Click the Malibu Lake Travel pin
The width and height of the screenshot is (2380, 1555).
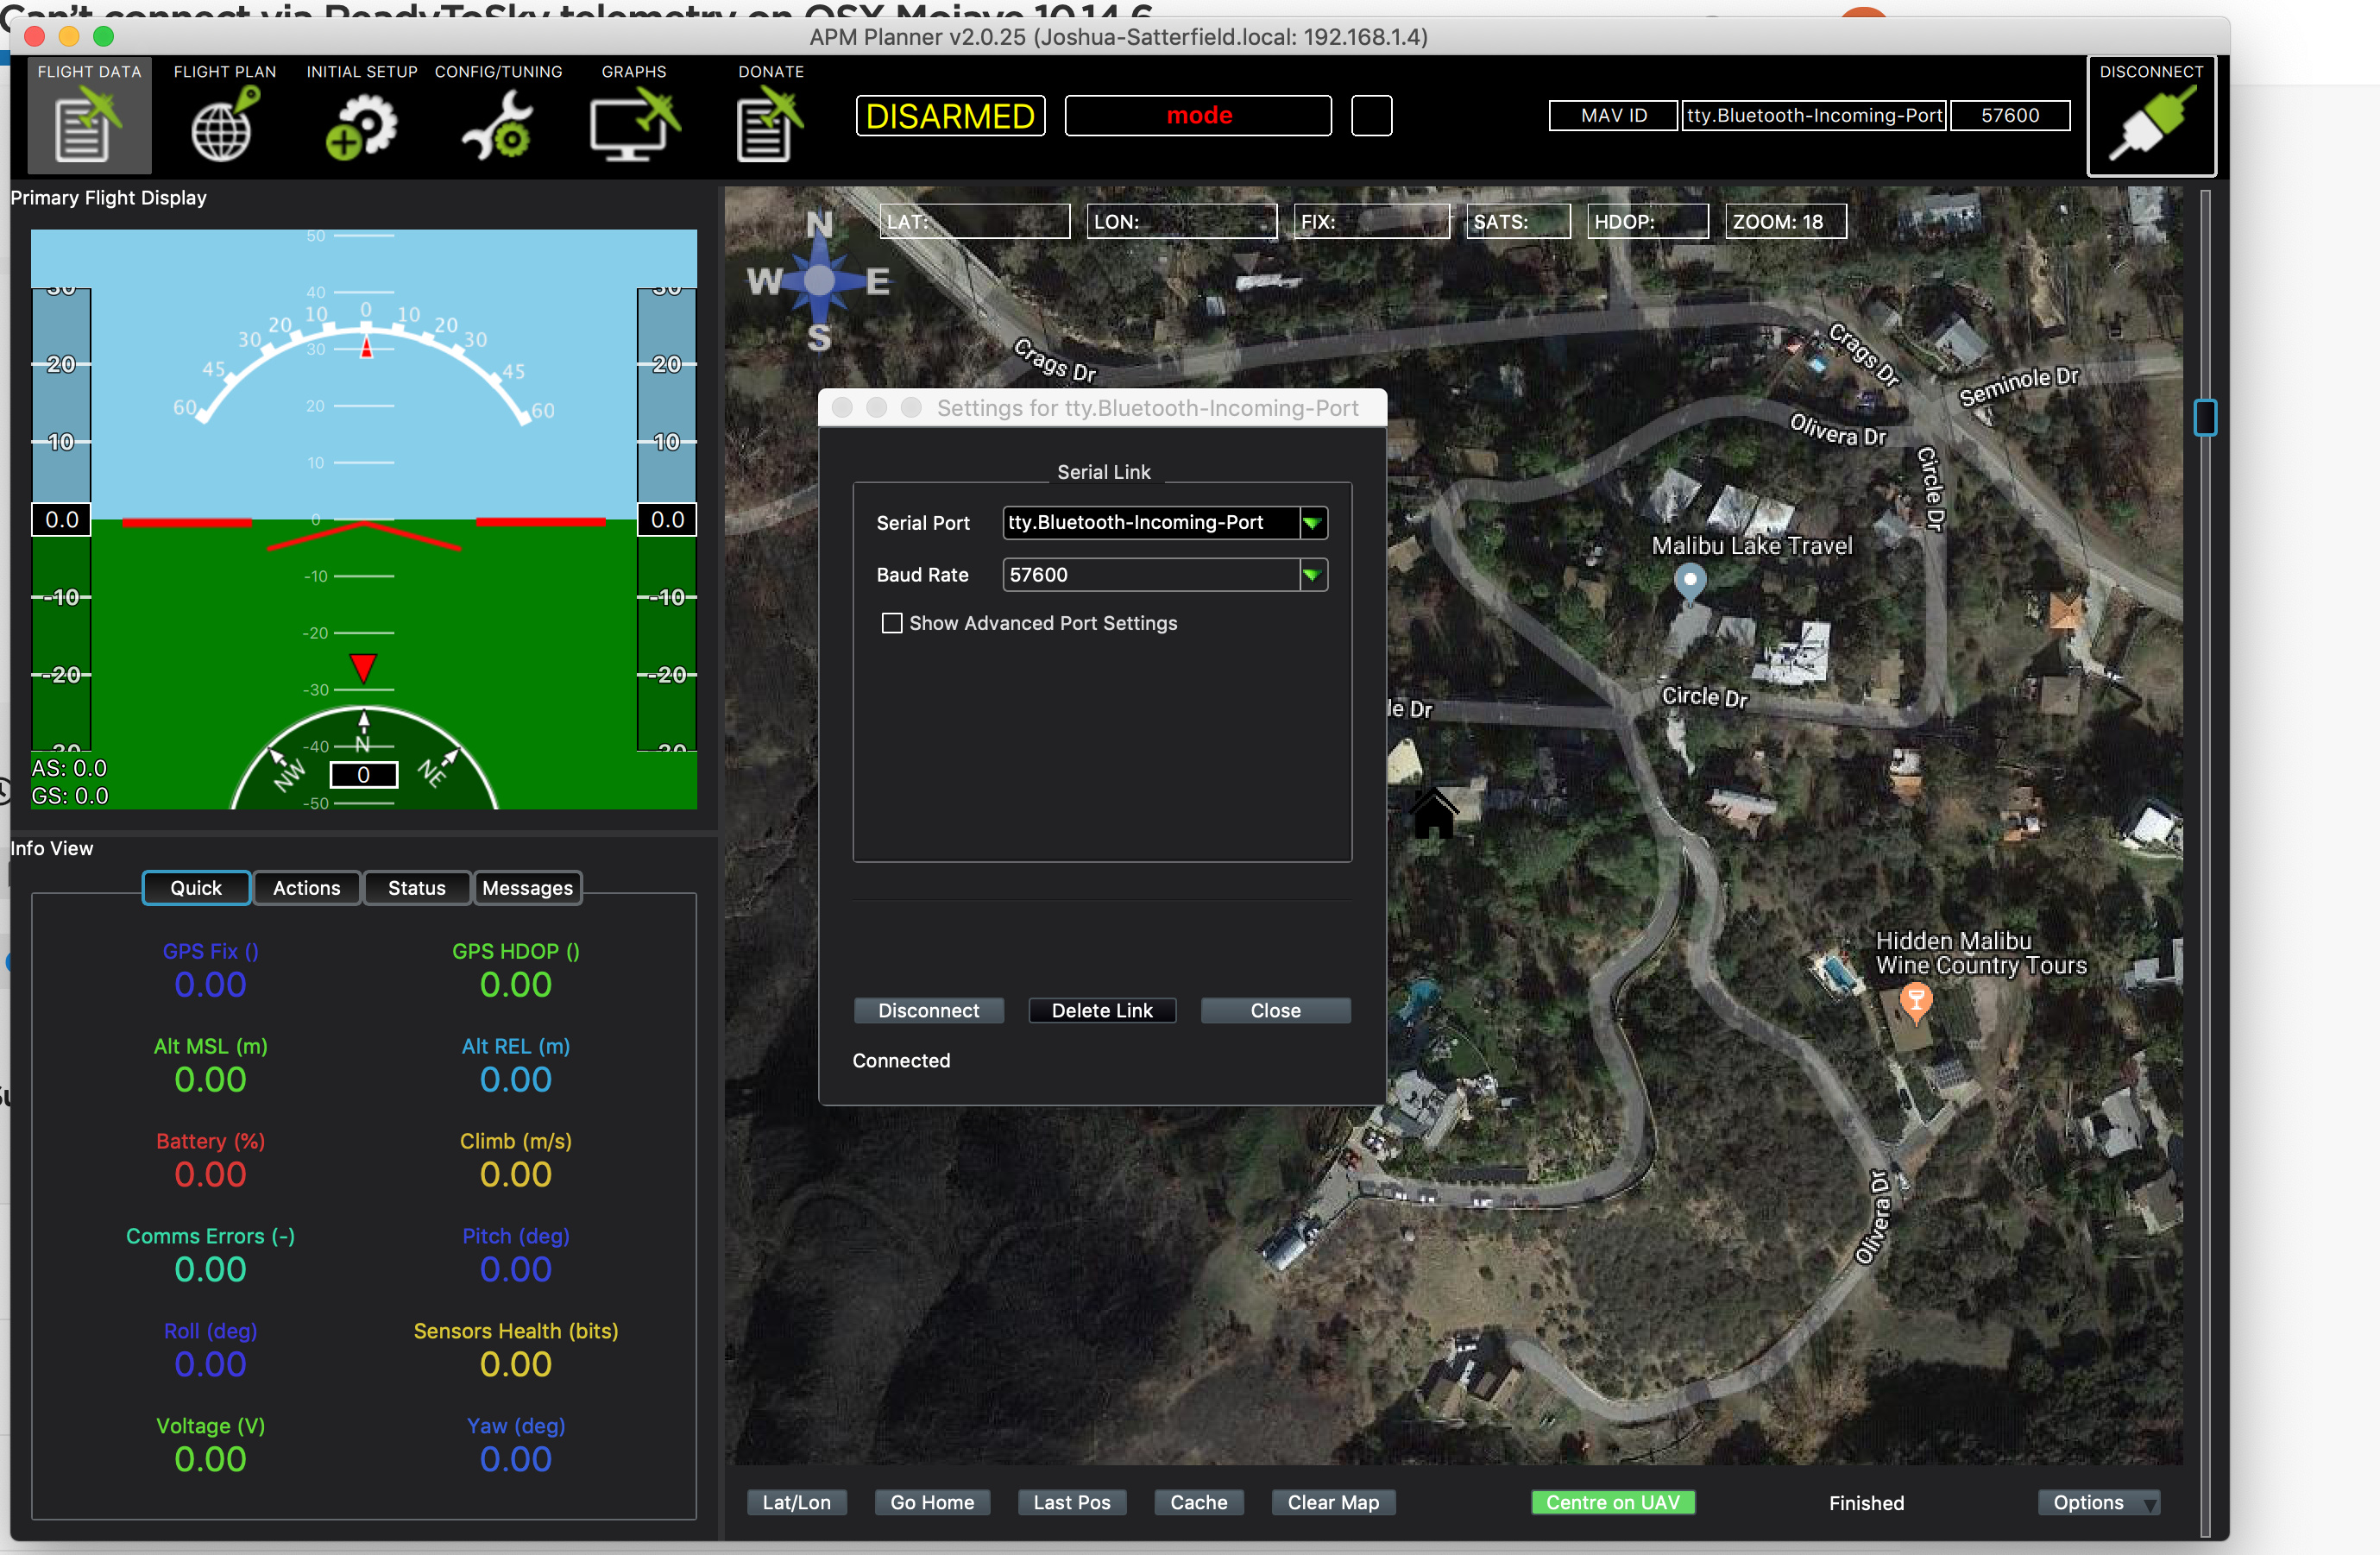(x=1690, y=582)
